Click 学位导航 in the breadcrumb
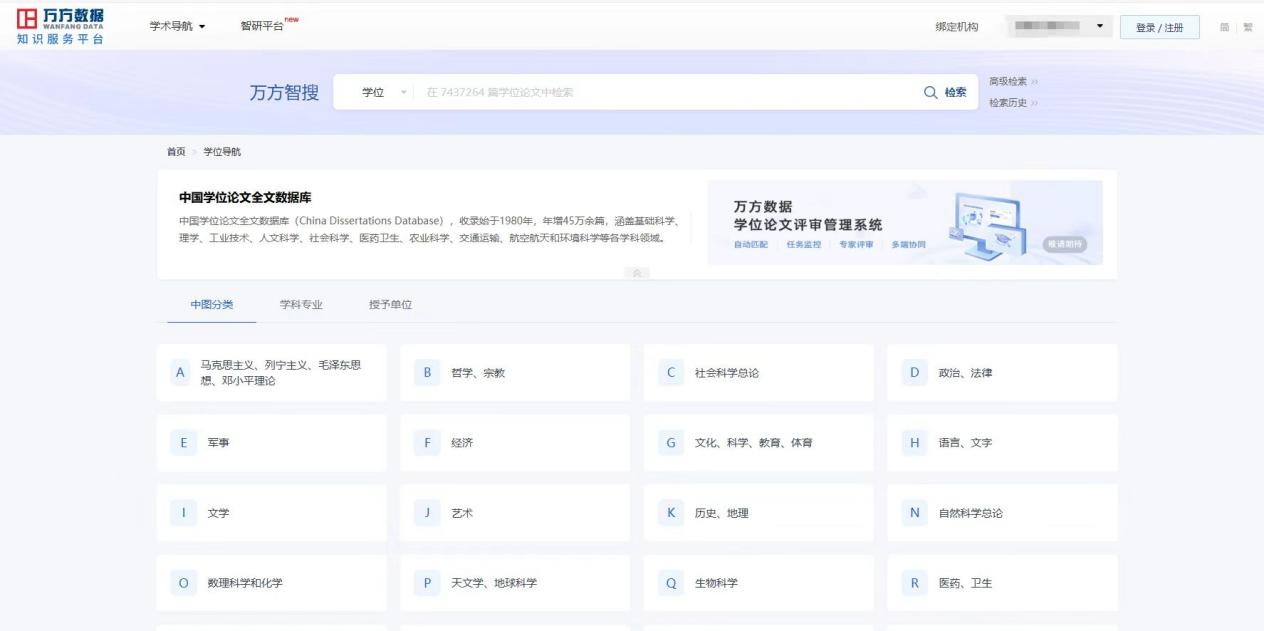This screenshot has height=631, width=1264. tap(222, 152)
